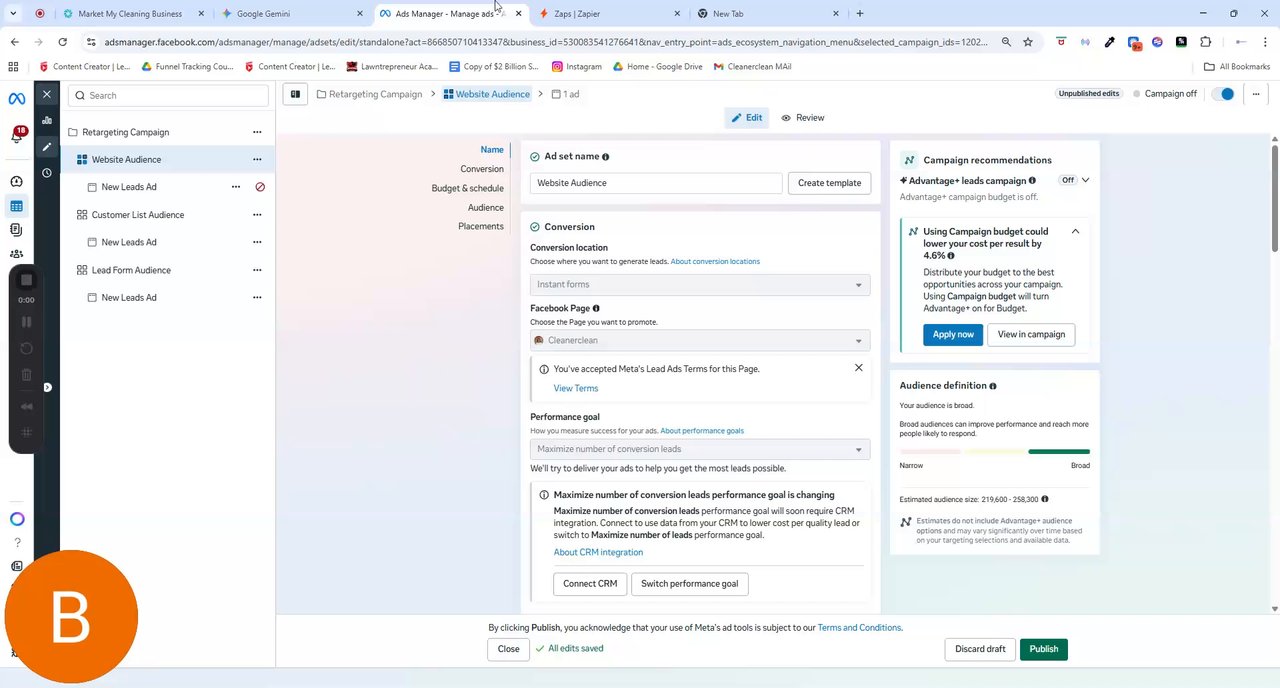Open the View Terms link
Viewport: 1280px width, 688px height.
pyautogui.click(x=576, y=388)
